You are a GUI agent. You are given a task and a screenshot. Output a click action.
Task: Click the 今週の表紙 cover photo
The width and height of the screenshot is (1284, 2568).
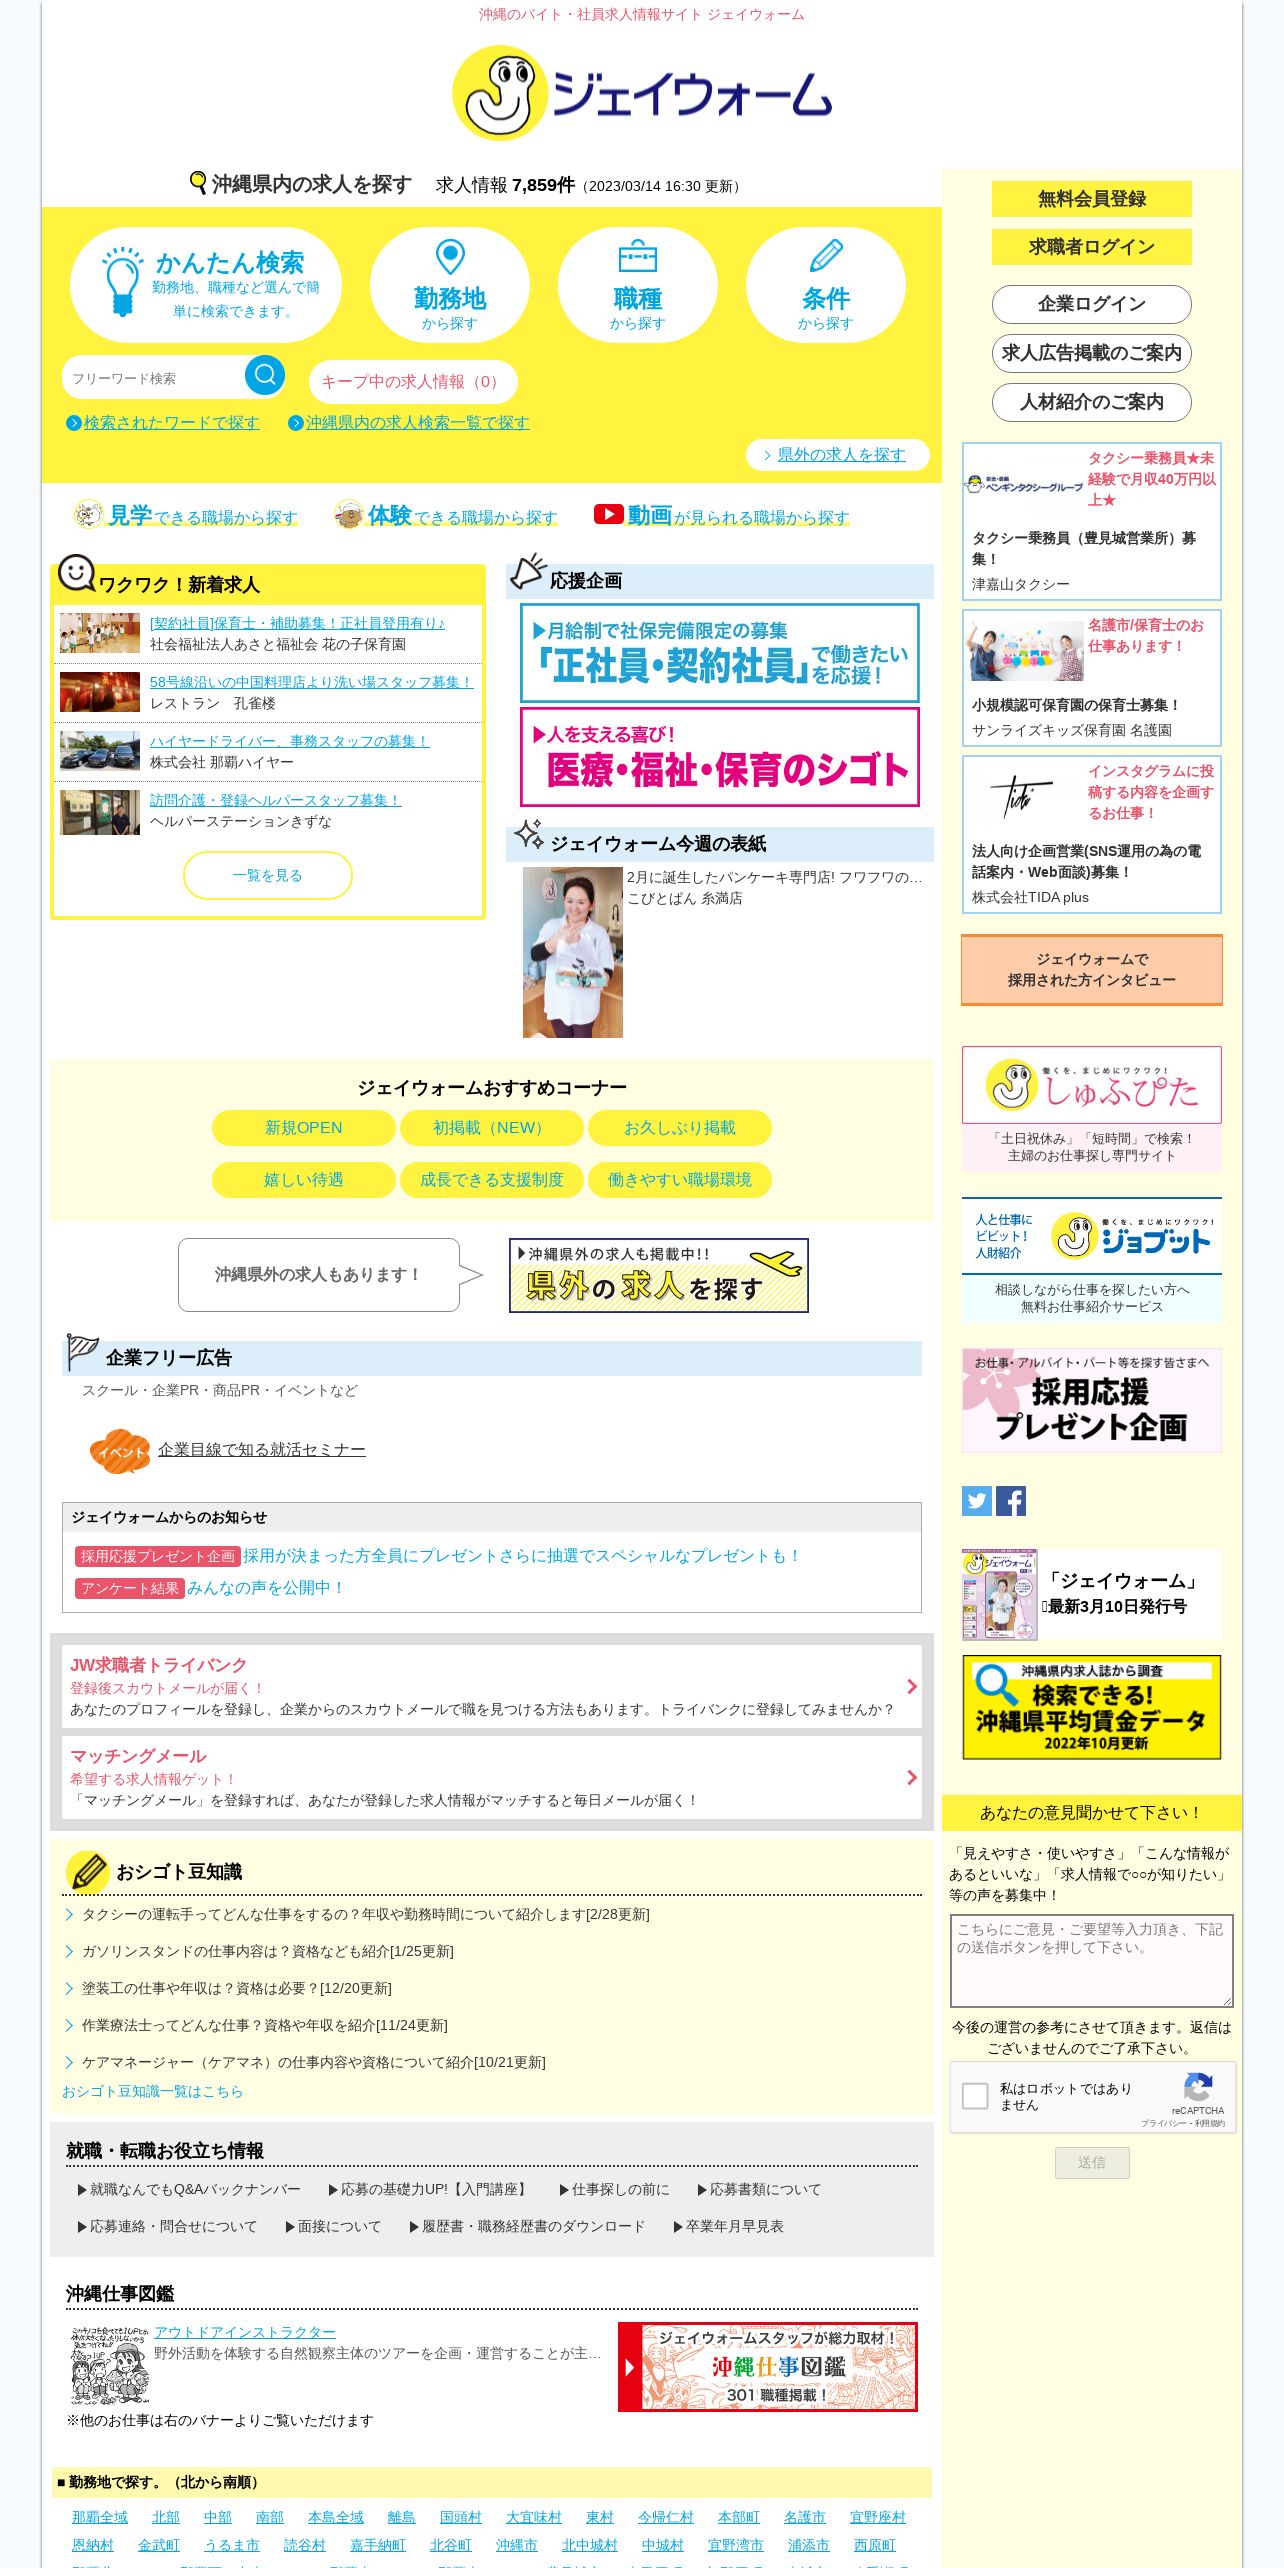[x=573, y=952]
